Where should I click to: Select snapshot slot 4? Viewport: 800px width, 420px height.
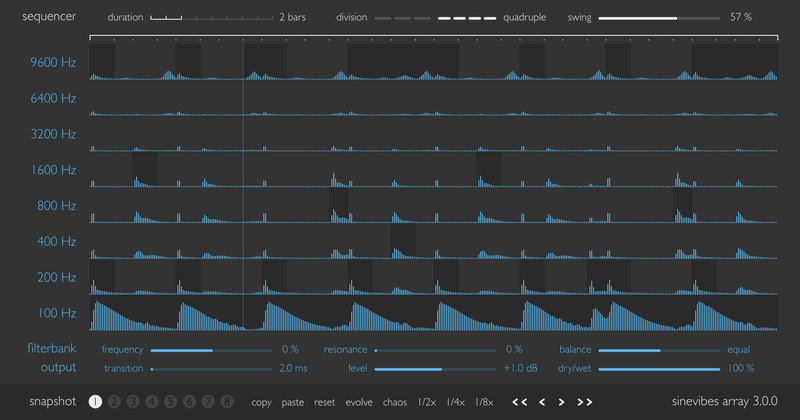[x=152, y=402]
